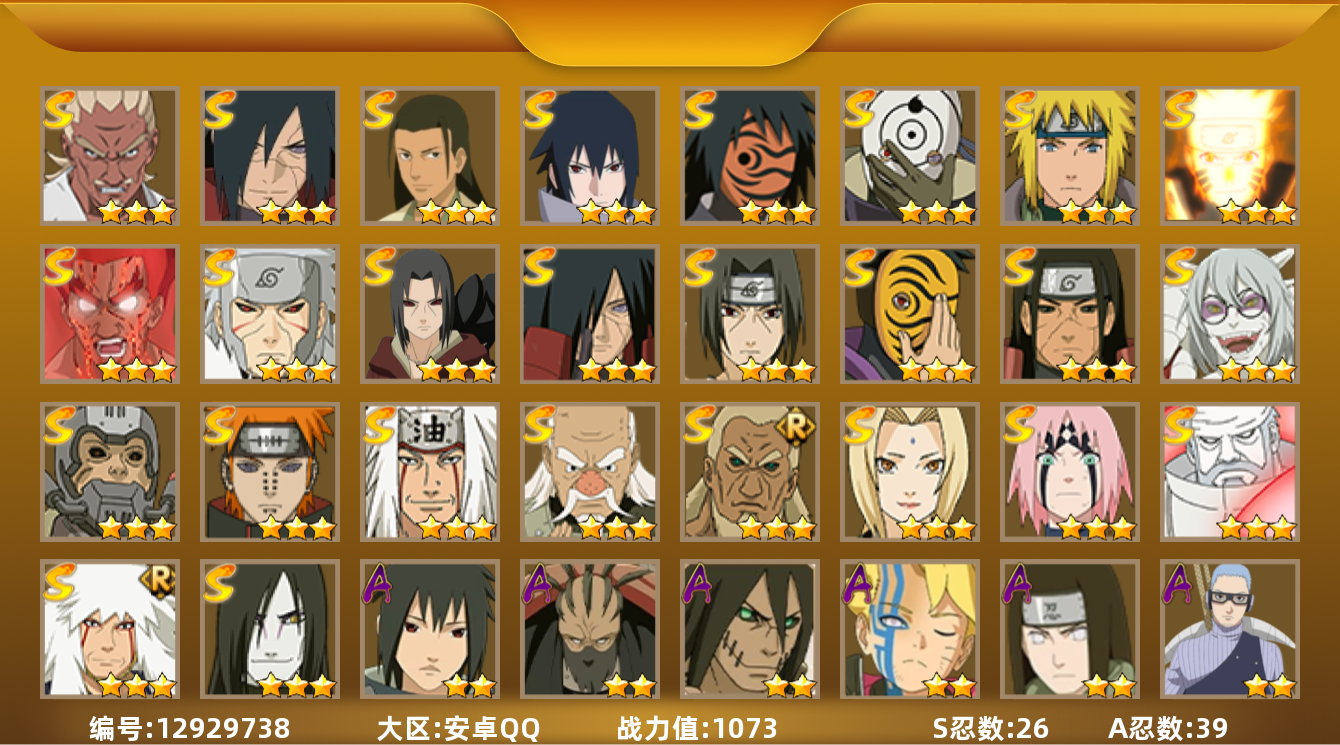The width and height of the screenshot is (1340, 745).
Task: Choose the glowing golden chakra ninja portrait
Action: pos(1229,155)
